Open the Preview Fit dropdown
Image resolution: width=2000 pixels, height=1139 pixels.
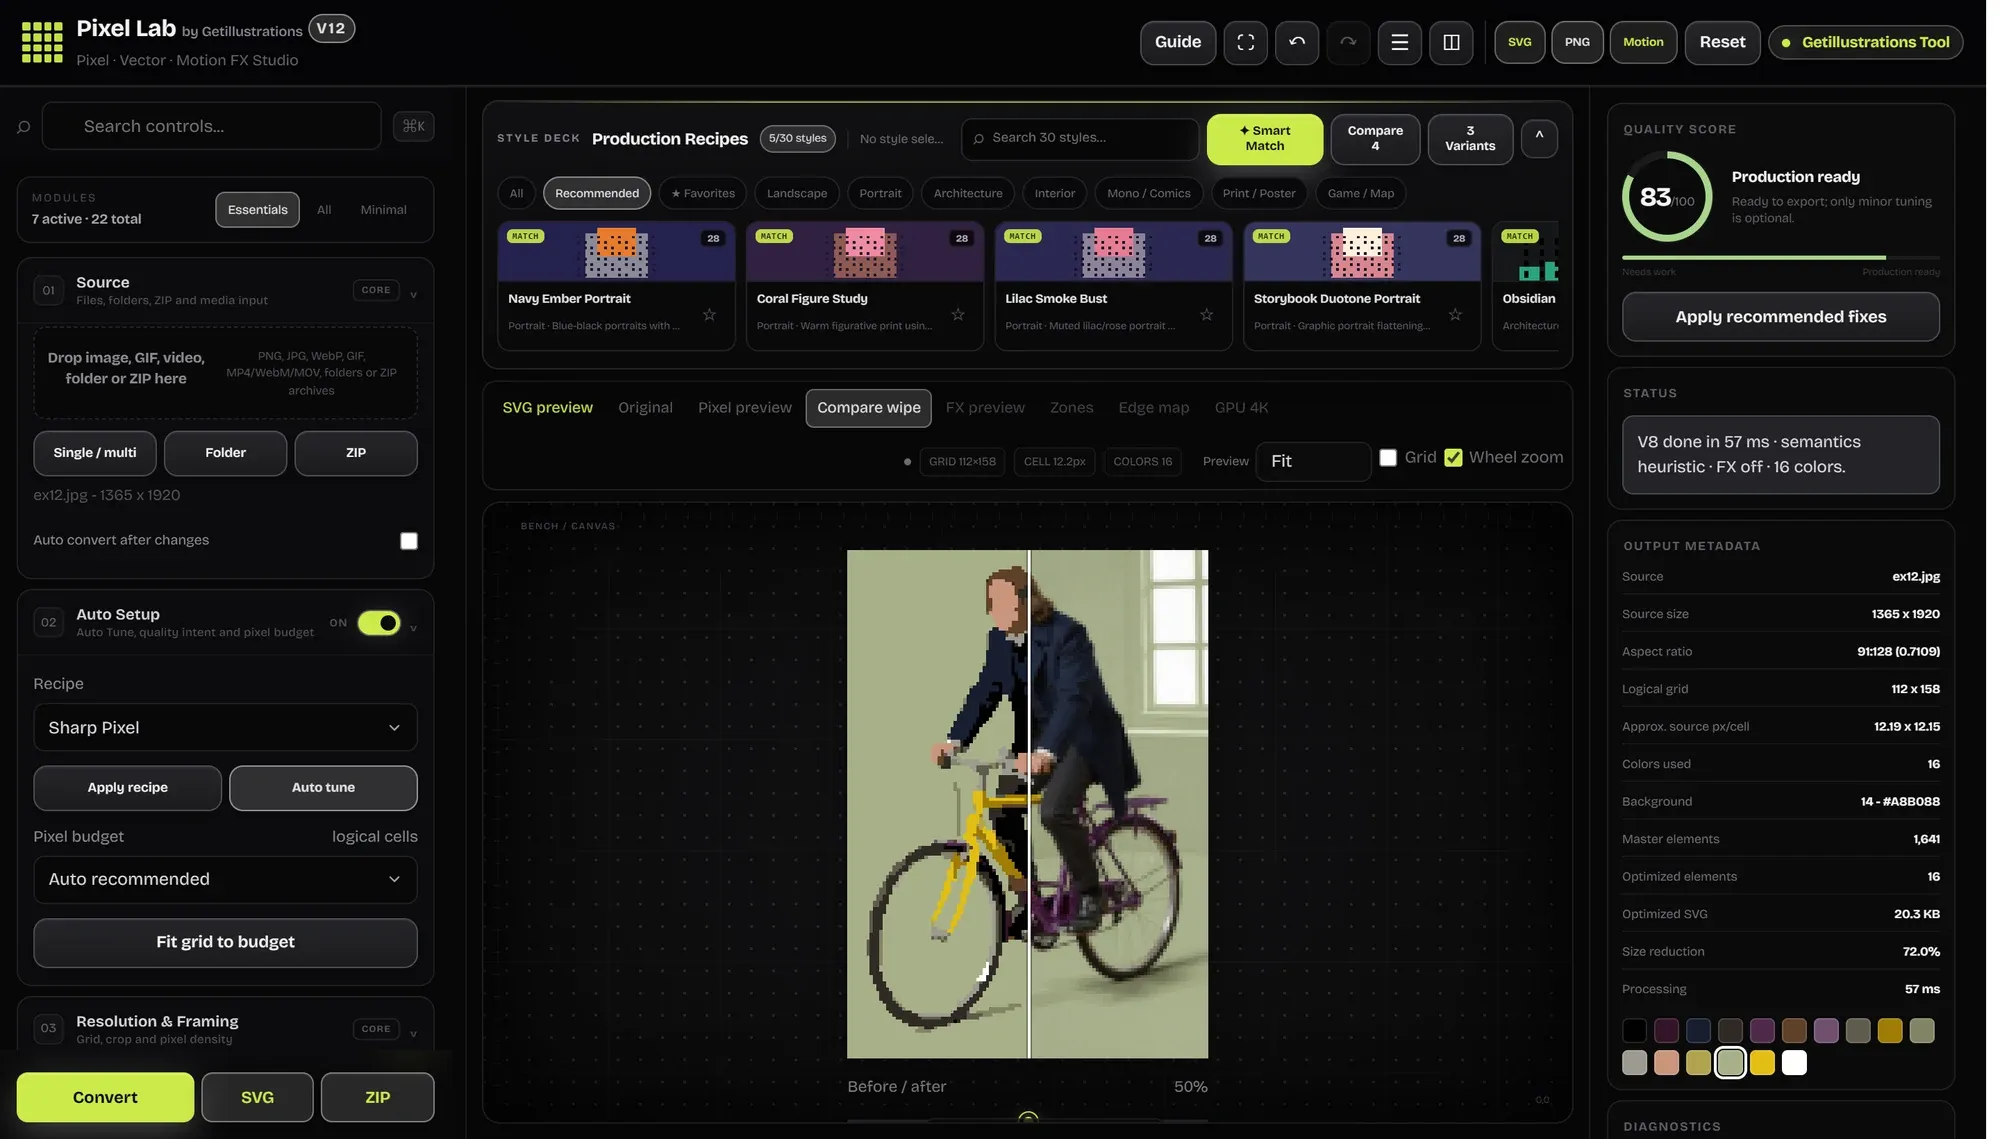point(1313,461)
